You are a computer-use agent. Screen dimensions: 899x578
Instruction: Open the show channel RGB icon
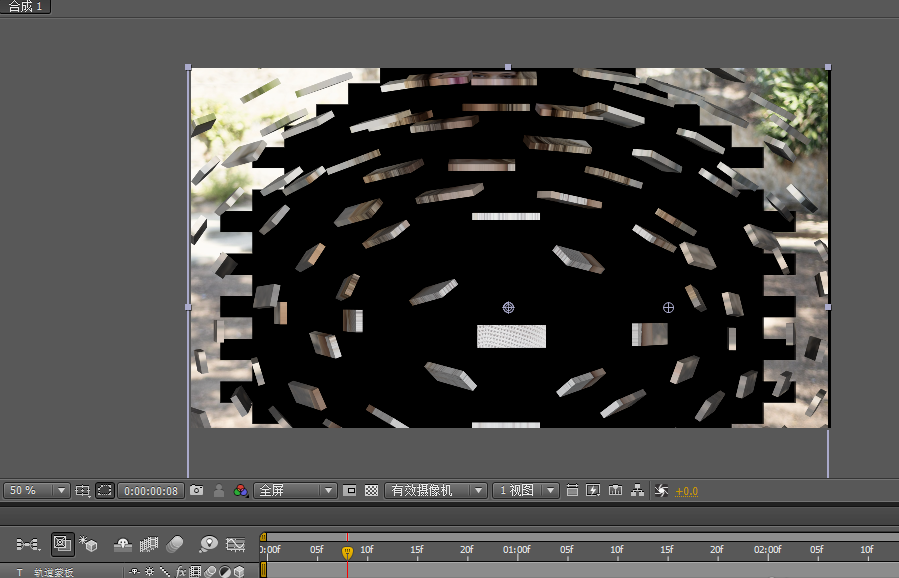coord(239,491)
